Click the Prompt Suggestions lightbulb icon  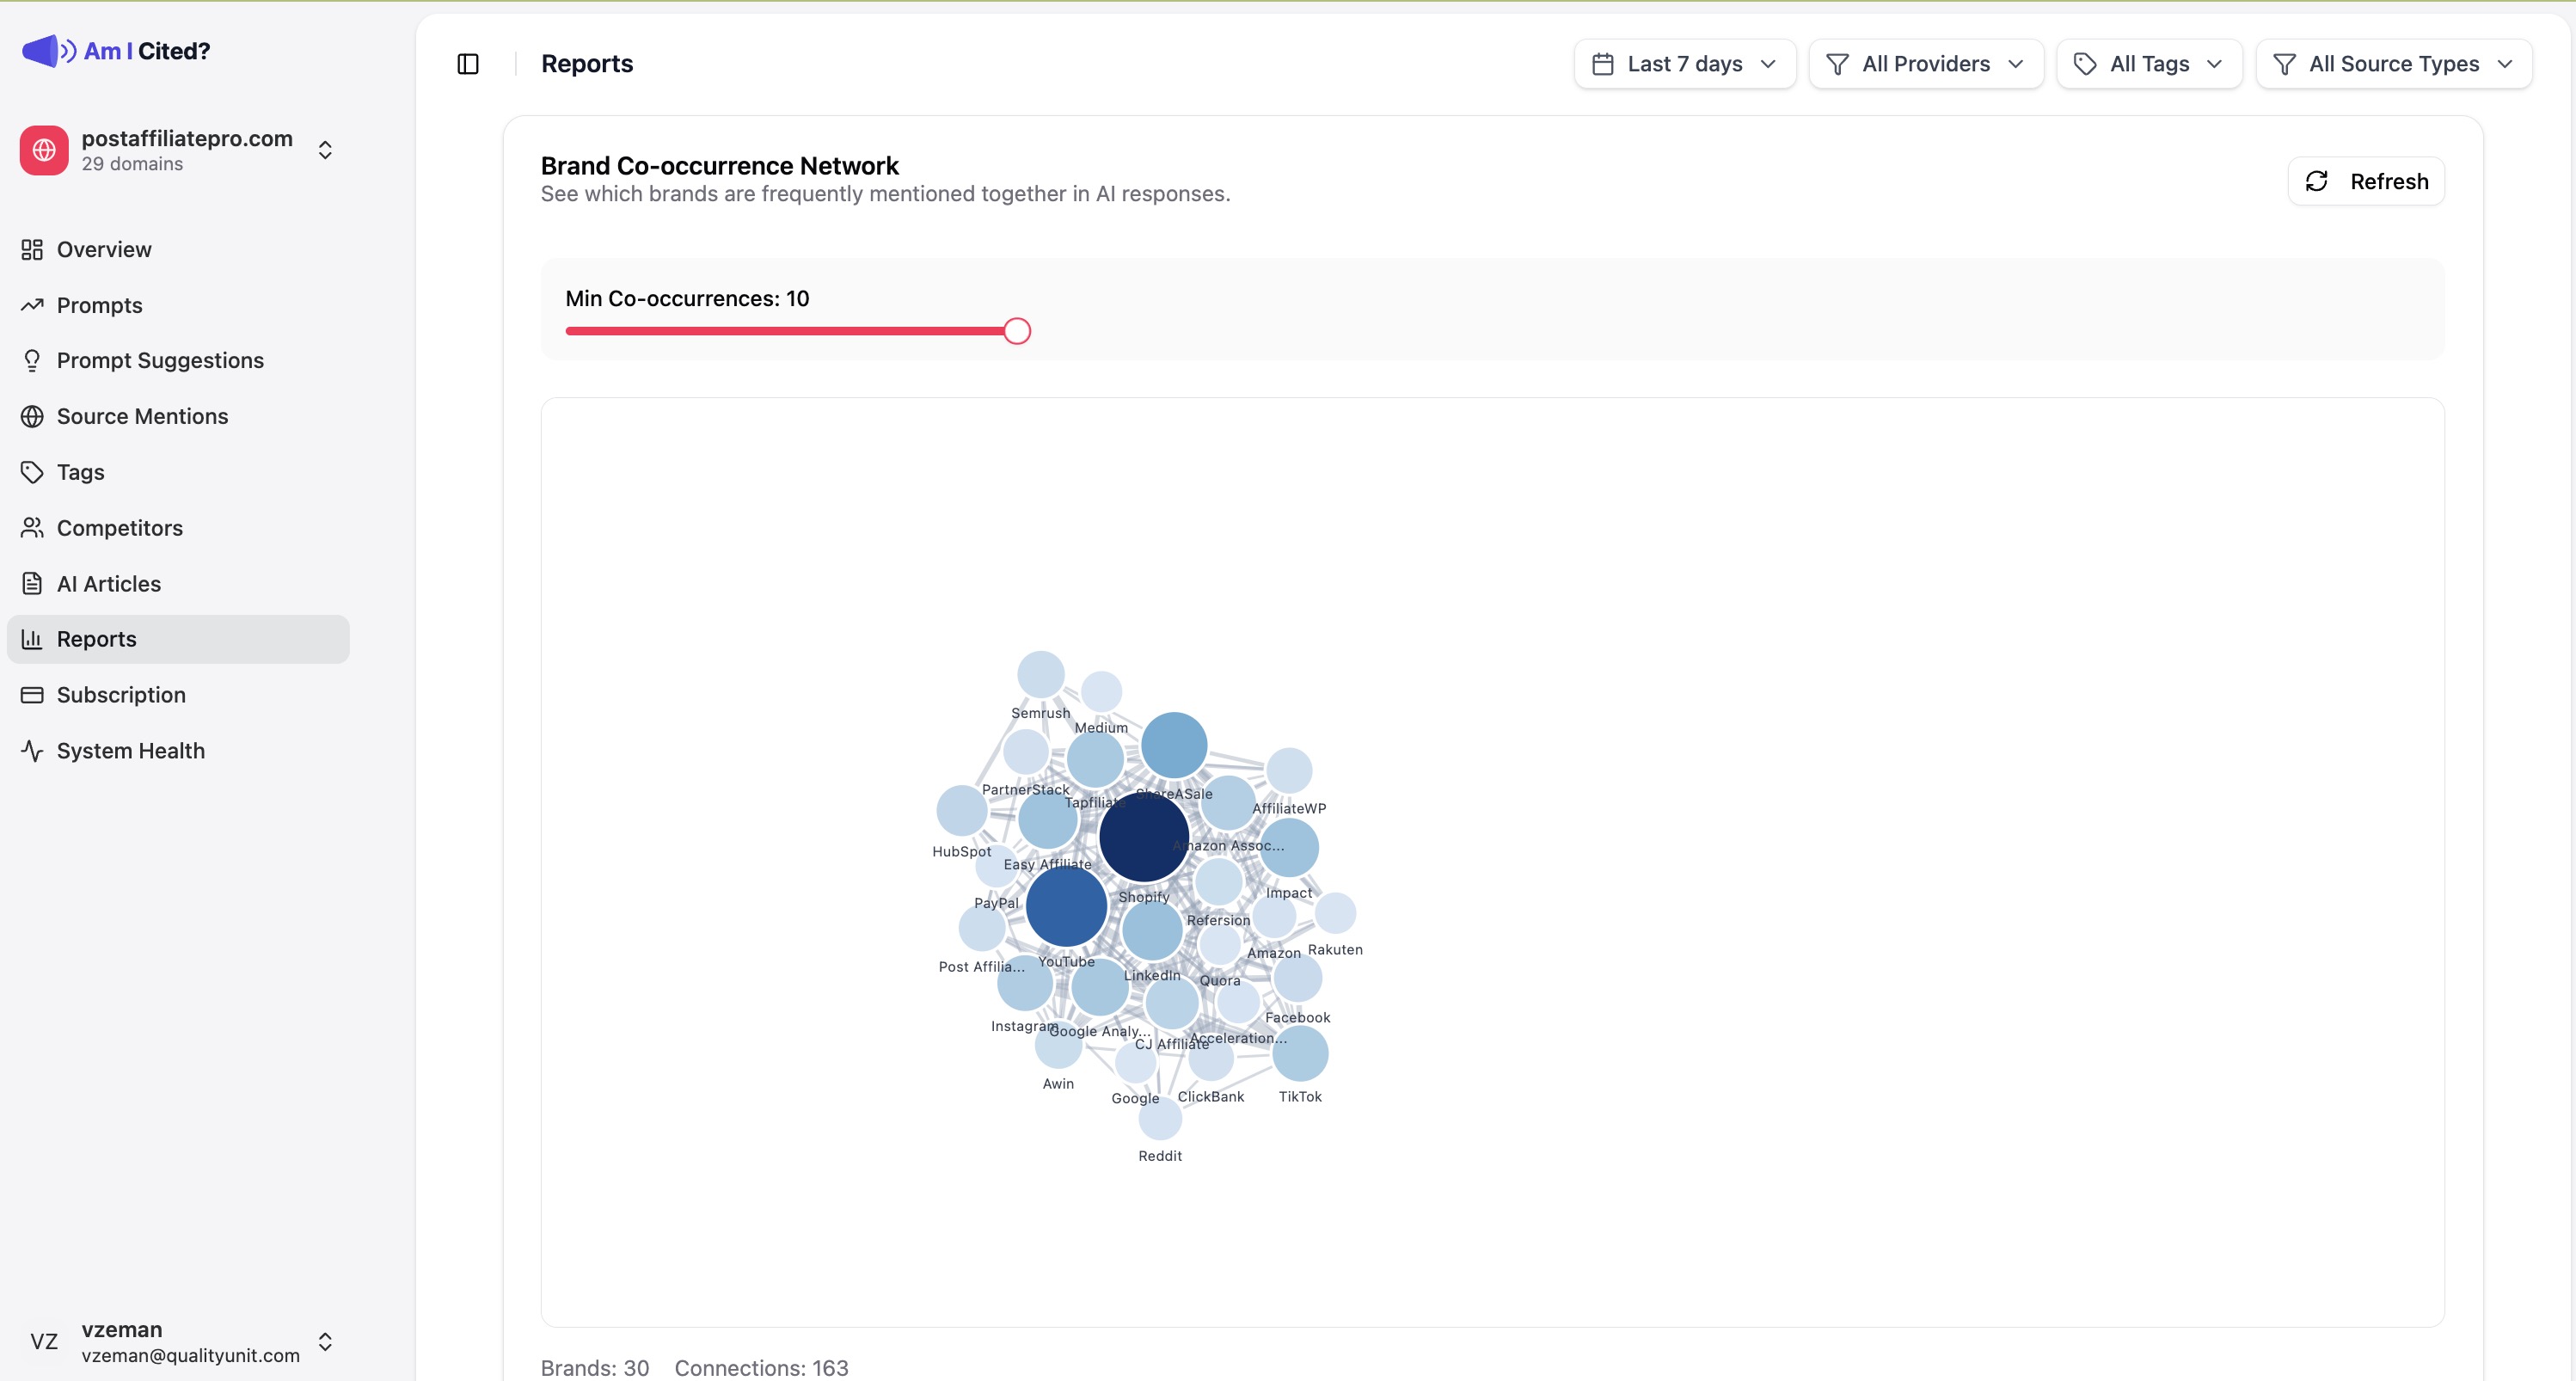point(33,360)
